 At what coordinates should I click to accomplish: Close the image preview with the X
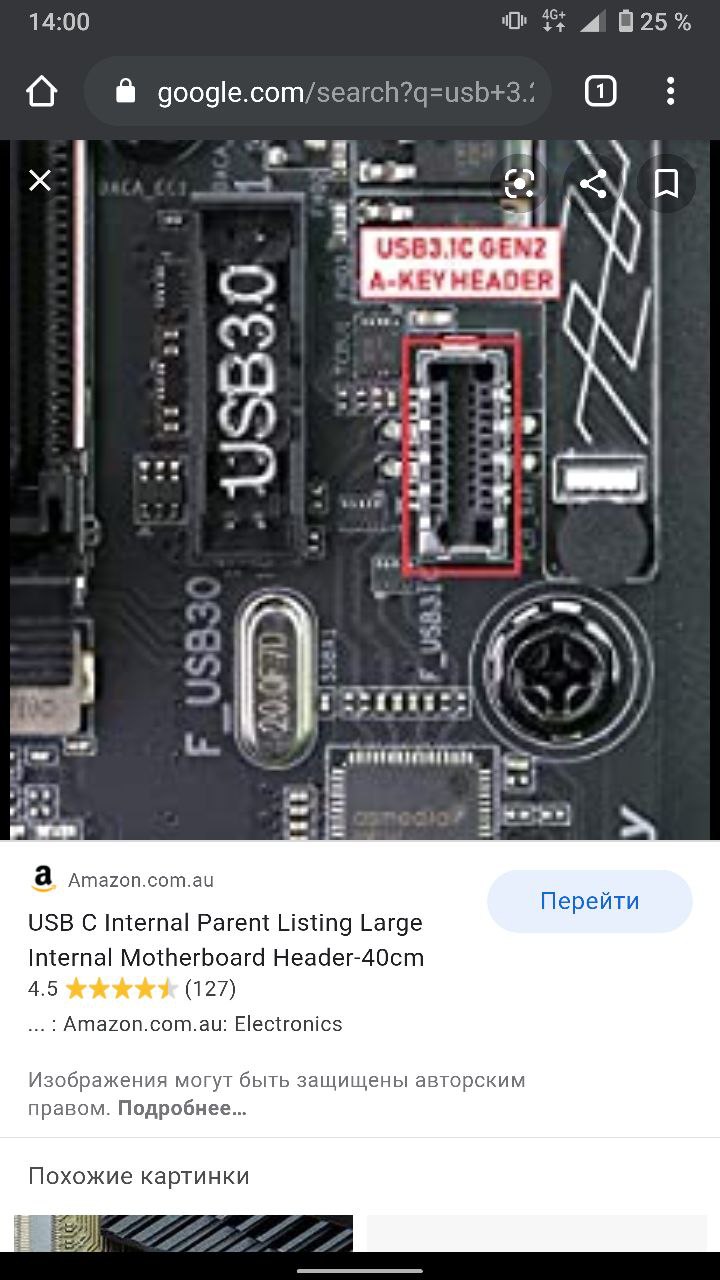coord(40,180)
